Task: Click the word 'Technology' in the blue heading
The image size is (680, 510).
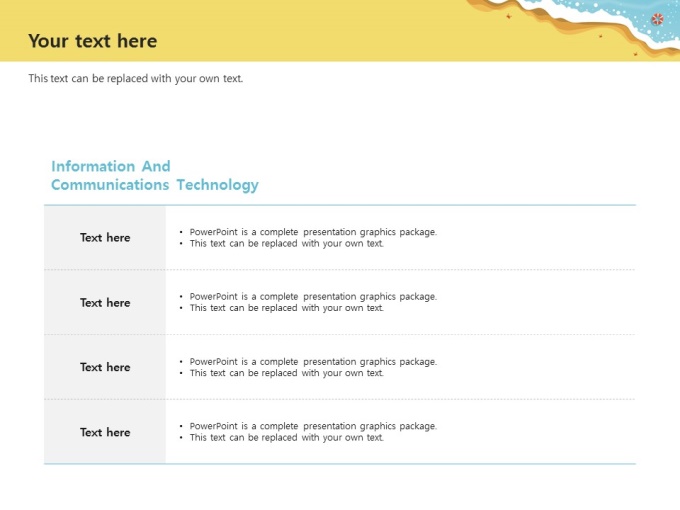Action: coord(218,185)
